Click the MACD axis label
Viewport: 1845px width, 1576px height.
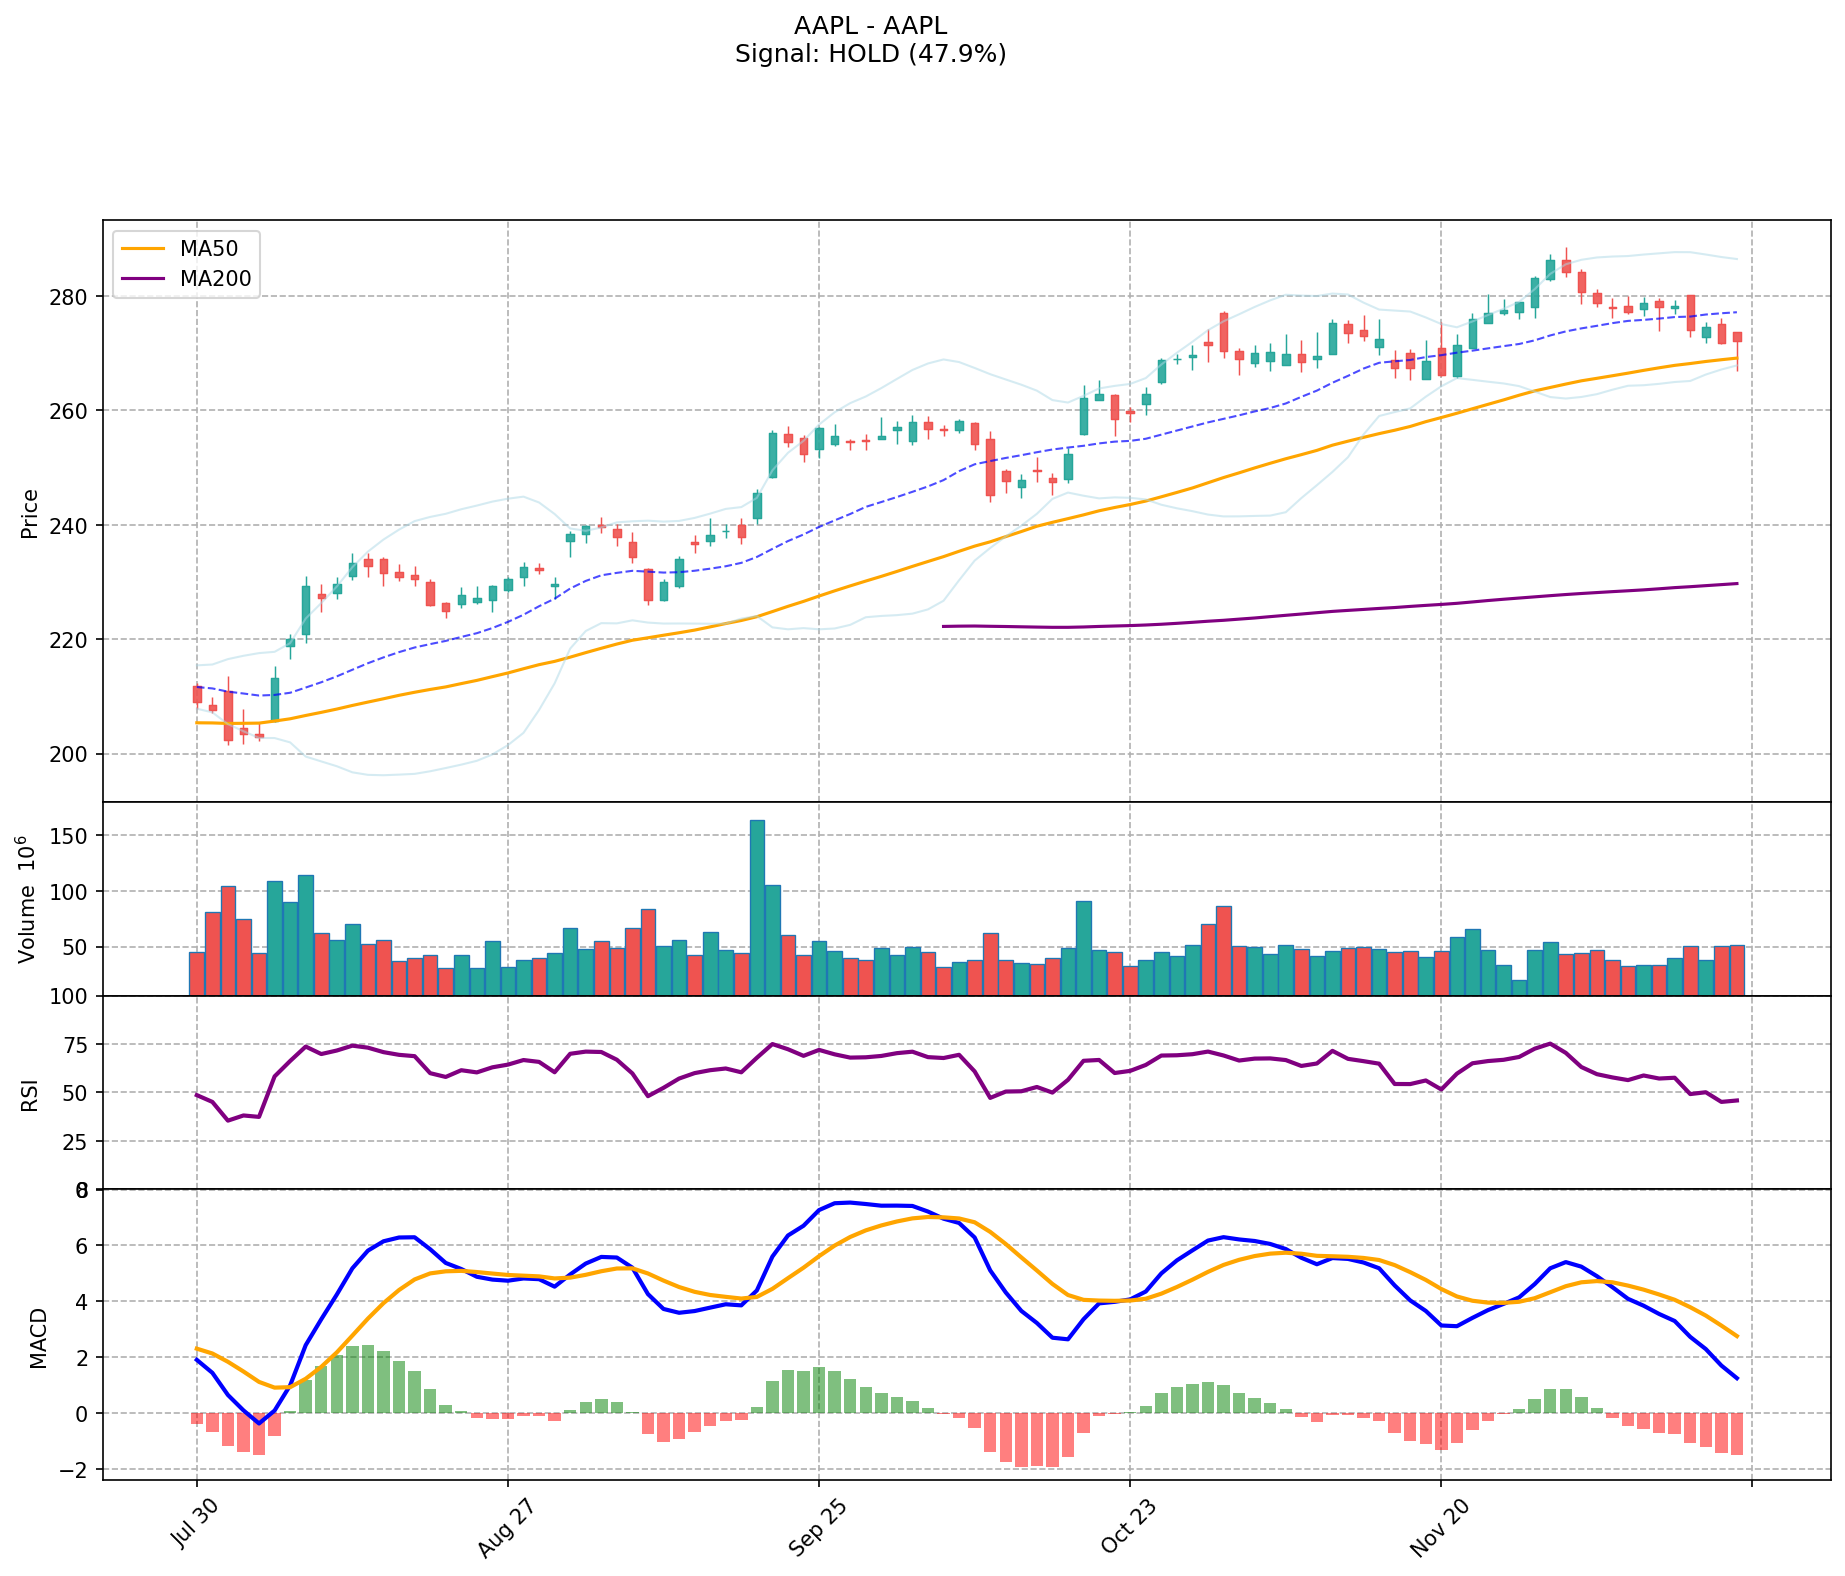(x=38, y=1338)
